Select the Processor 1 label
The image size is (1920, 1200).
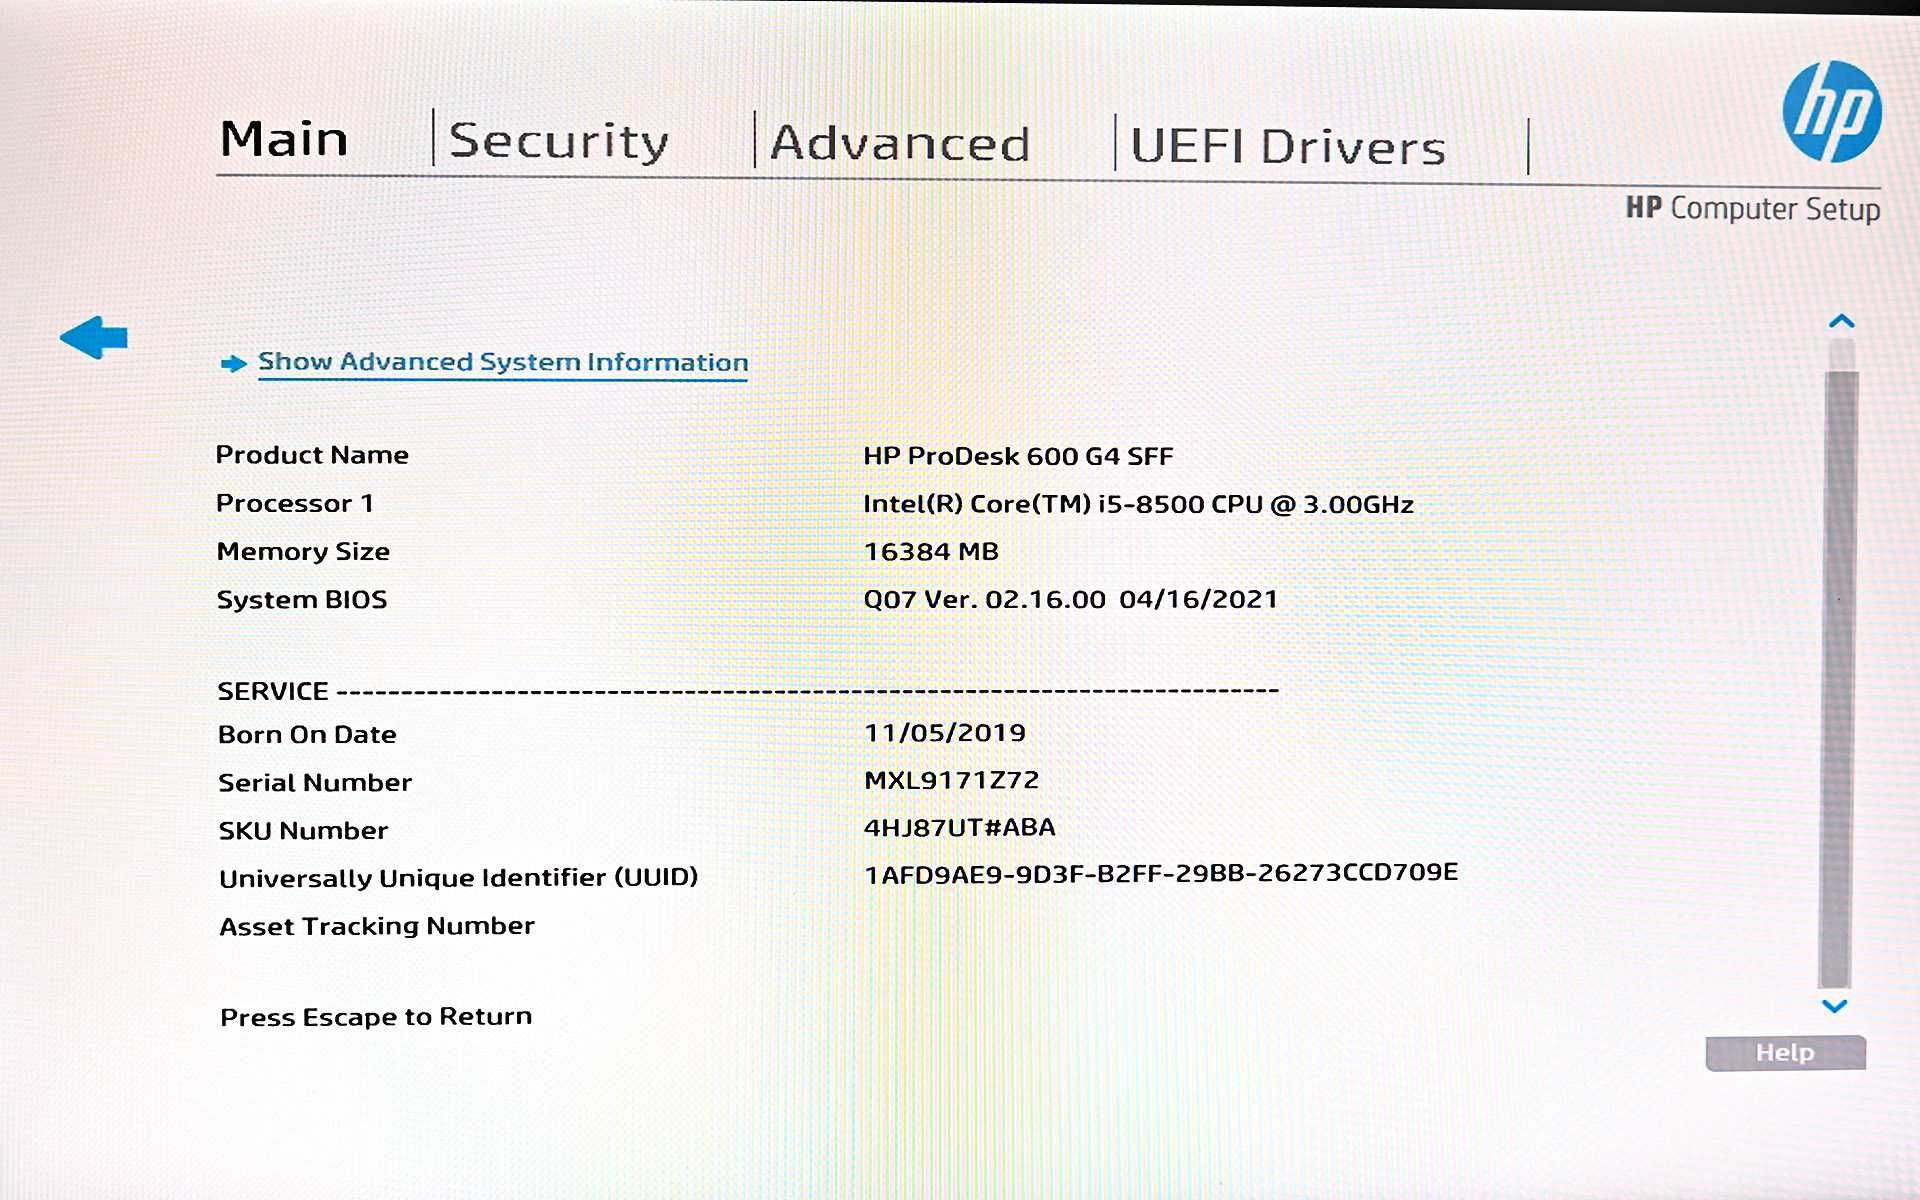[x=295, y=503]
